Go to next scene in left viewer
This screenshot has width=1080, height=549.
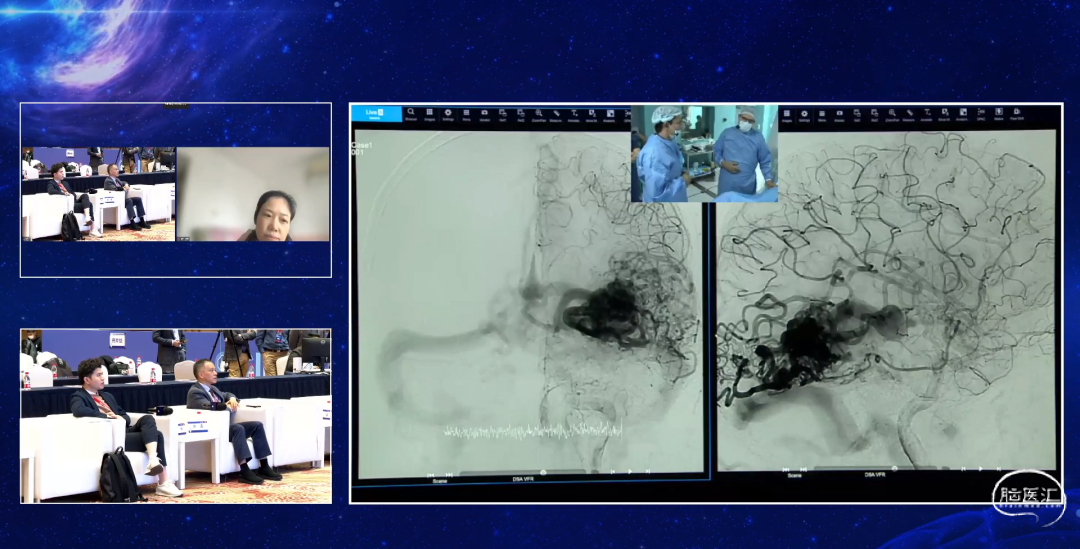[448, 475]
